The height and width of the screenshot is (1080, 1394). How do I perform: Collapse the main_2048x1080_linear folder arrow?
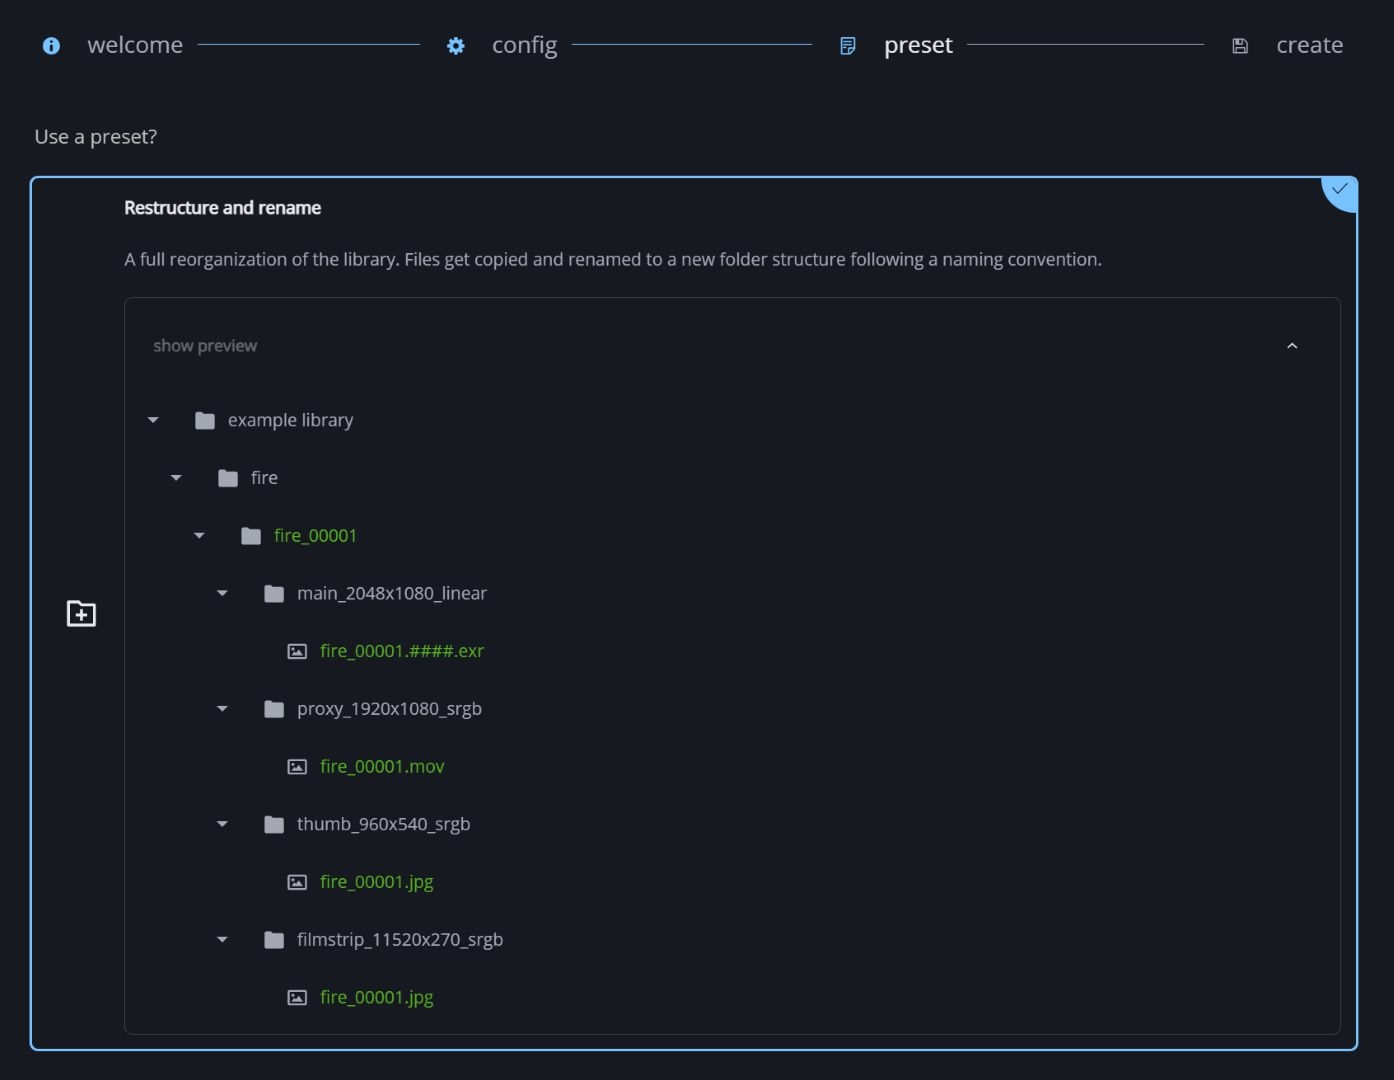pyautogui.click(x=222, y=594)
